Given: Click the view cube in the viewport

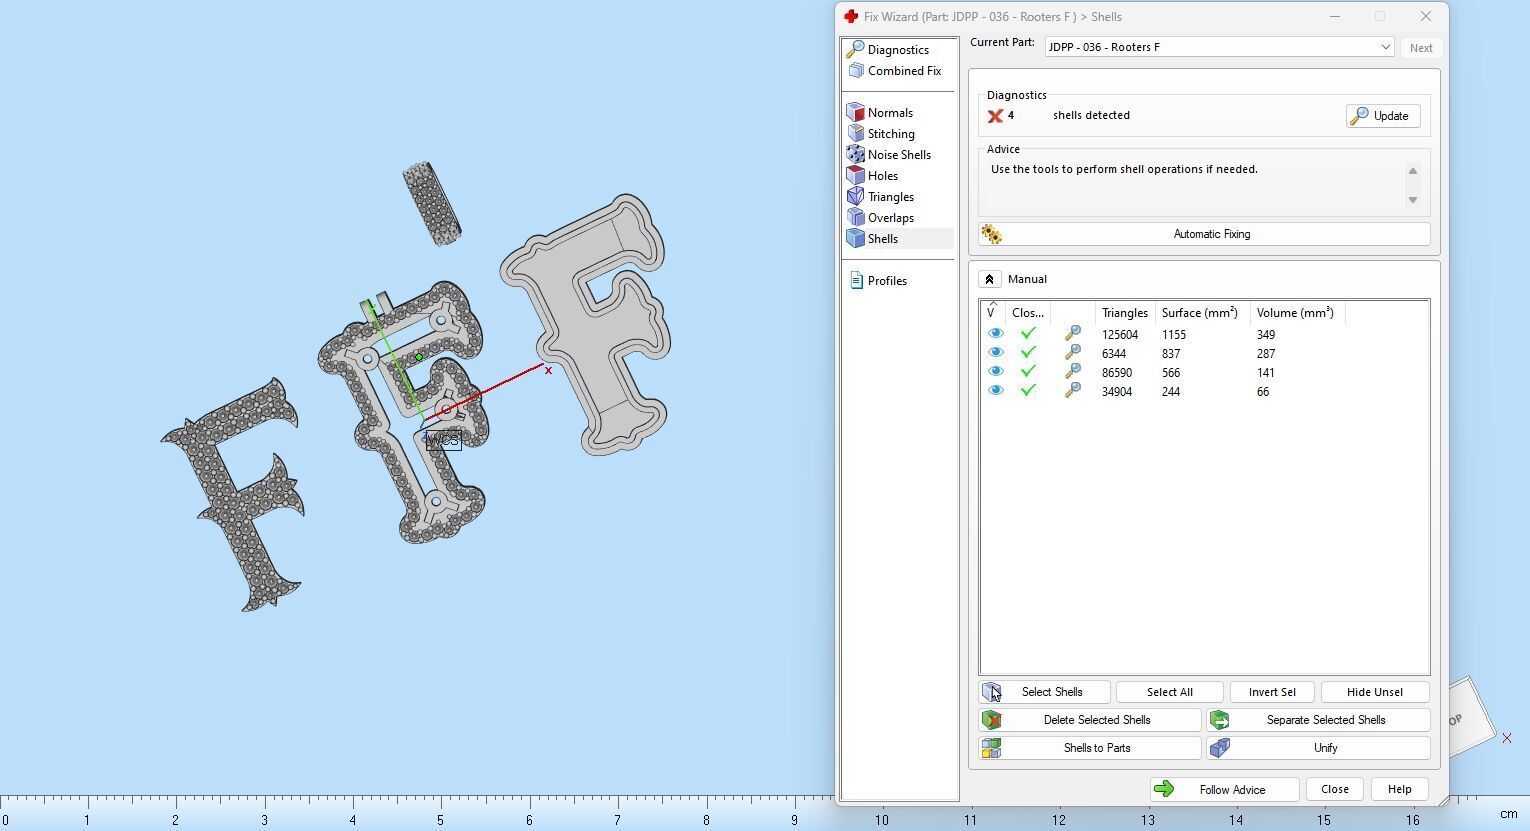Looking at the screenshot, I should point(1470,717).
